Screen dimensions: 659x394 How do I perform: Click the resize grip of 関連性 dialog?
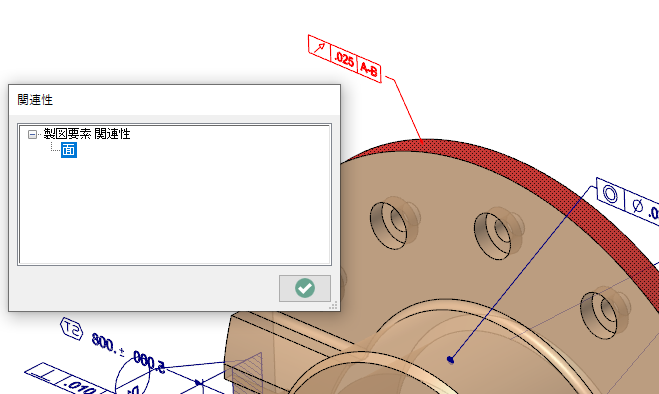(x=333, y=305)
